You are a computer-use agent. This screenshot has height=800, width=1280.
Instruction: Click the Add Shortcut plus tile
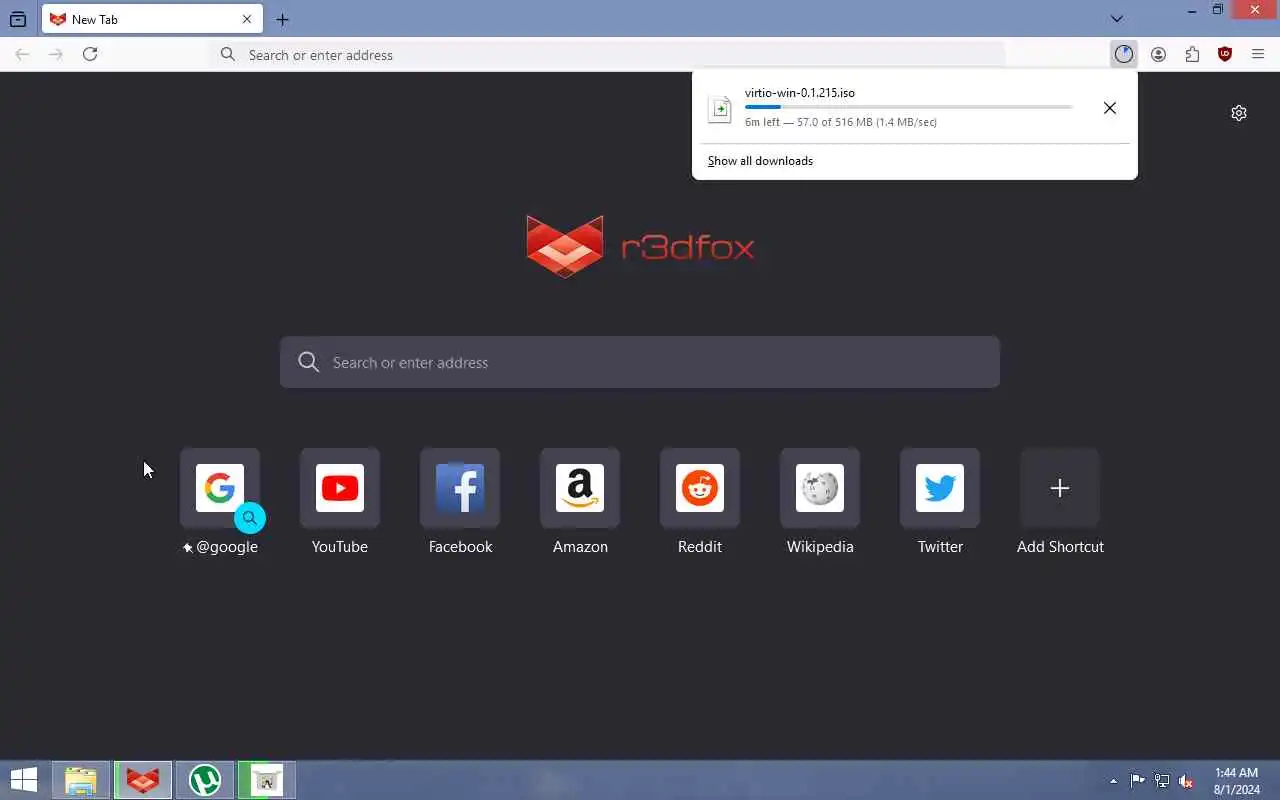[1060, 488]
